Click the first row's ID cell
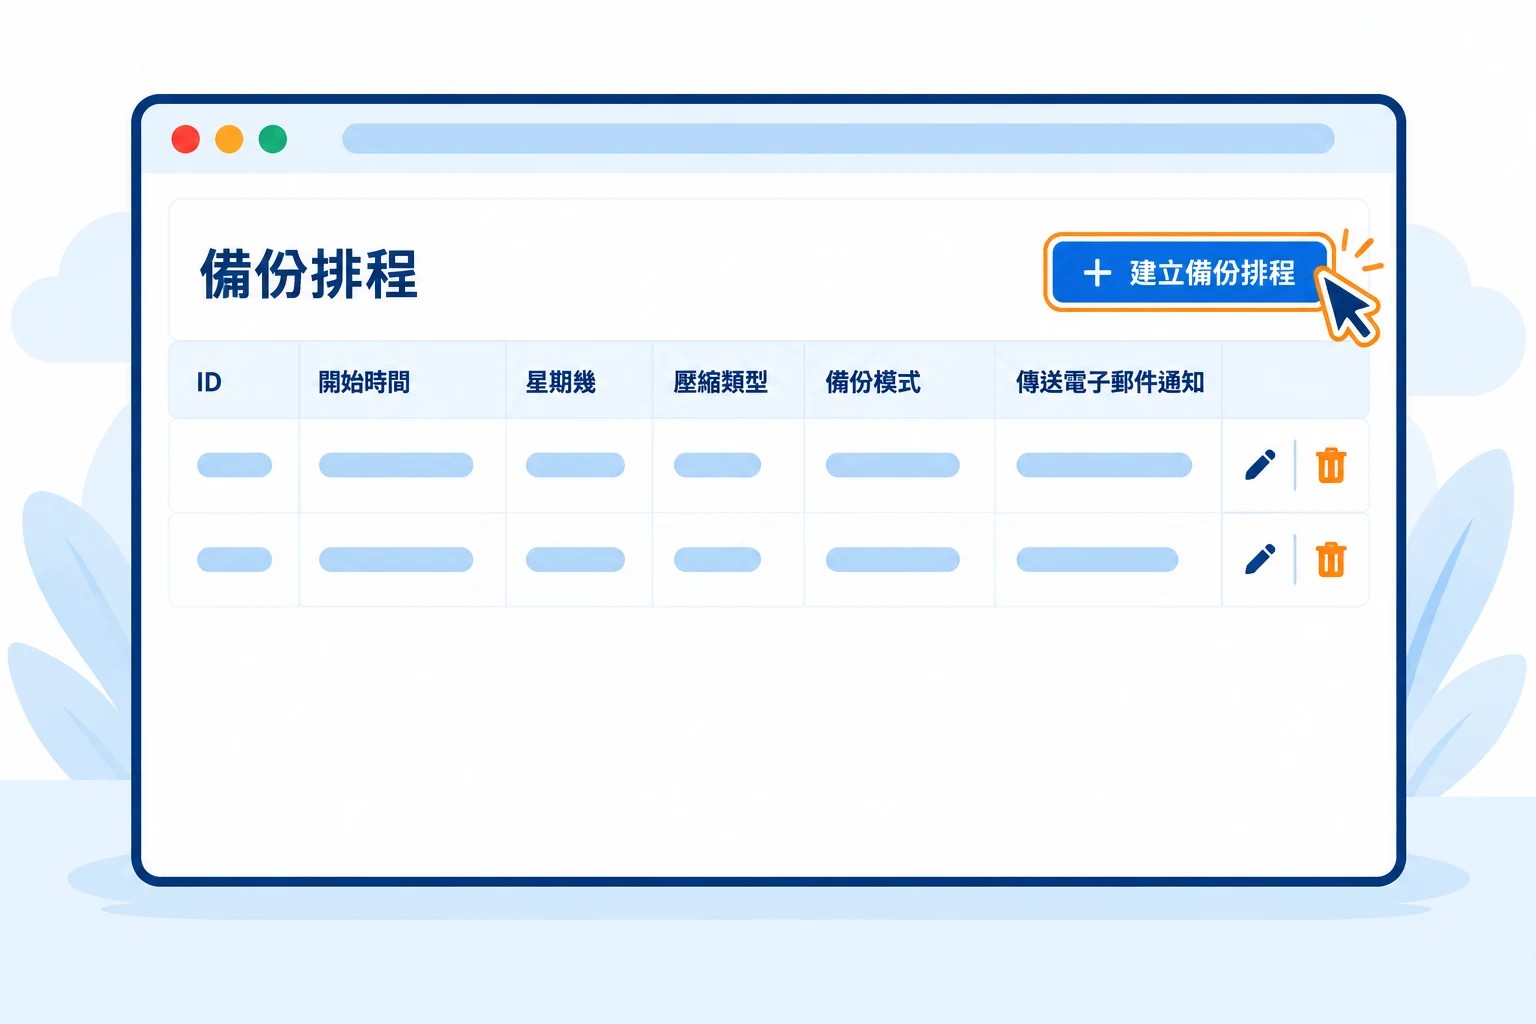Viewport: 1536px width, 1024px height. pos(234,465)
